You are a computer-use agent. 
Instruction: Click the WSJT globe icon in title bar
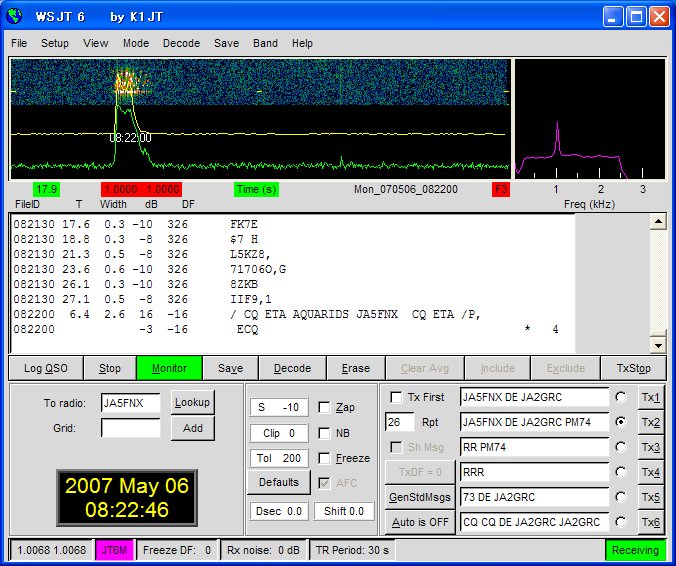(x=14, y=16)
